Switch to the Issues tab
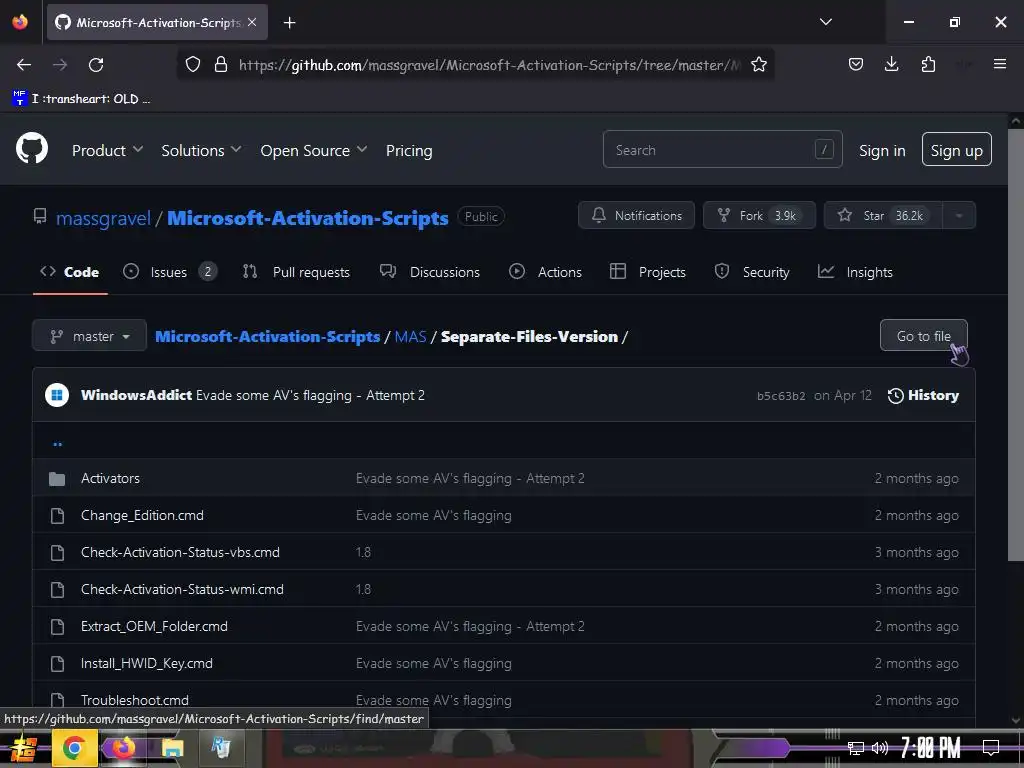The image size is (1024, 768). [x=170, y=272]
